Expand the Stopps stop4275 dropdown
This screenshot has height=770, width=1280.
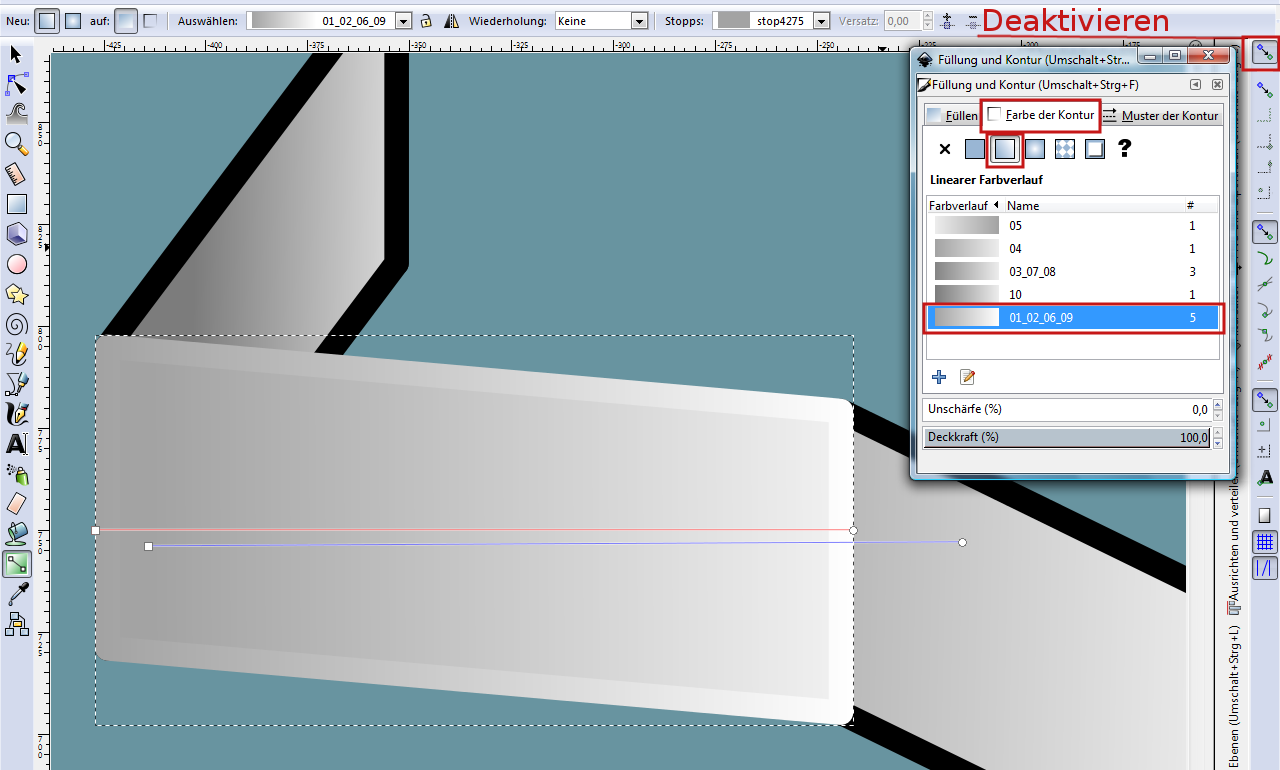pyautogui.click(x=821, y=21)
